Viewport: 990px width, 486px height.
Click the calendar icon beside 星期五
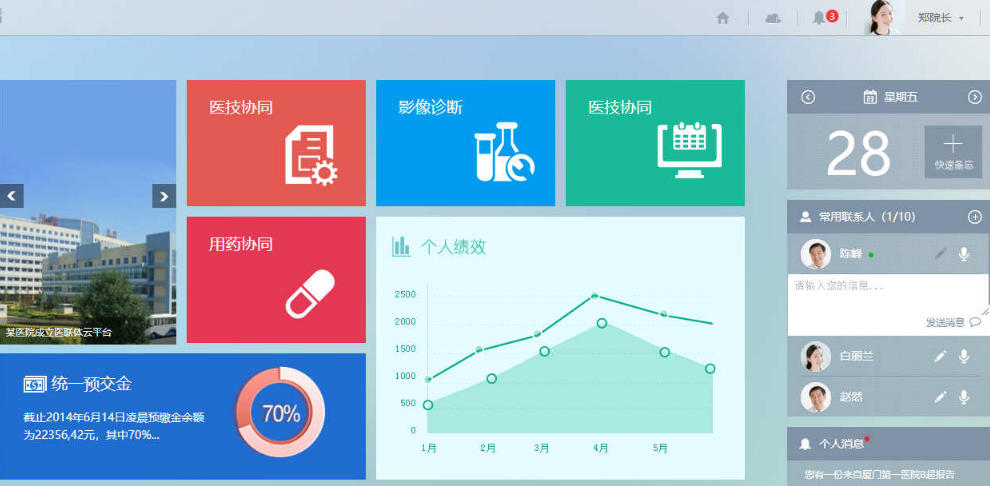point(870,97)
